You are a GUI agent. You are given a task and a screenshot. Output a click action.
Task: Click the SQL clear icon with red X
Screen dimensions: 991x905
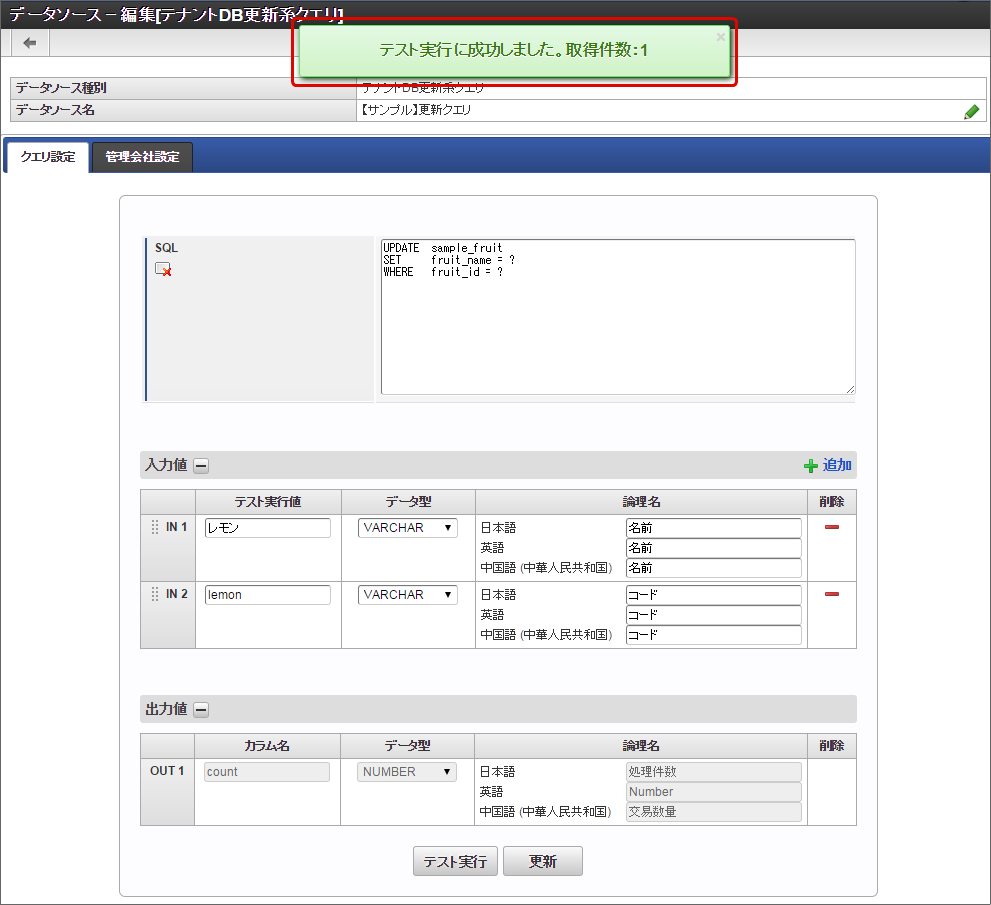[x=163, y=269]
